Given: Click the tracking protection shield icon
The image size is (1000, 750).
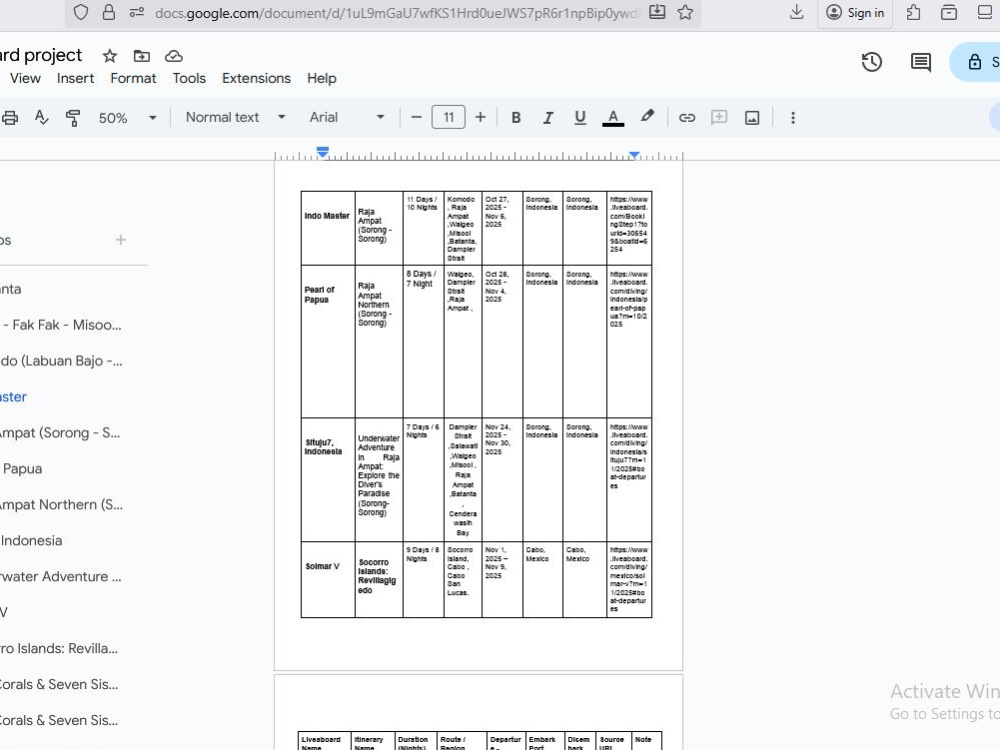Looking at the screenshot, I should click(80, 12).
